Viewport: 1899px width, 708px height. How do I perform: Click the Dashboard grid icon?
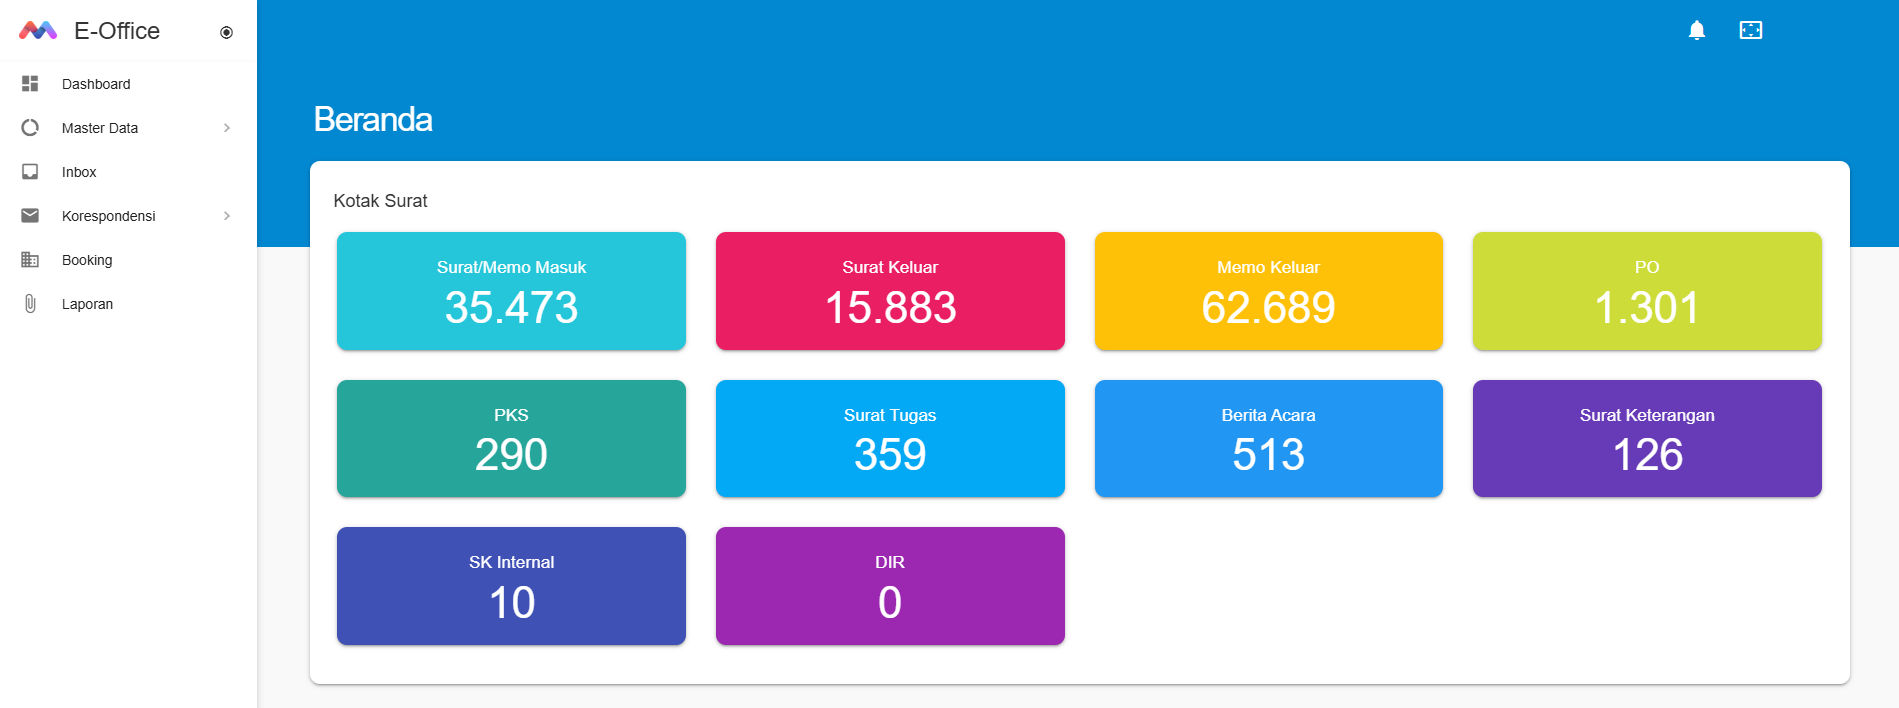pyautogui.click(x=30, y=84)
